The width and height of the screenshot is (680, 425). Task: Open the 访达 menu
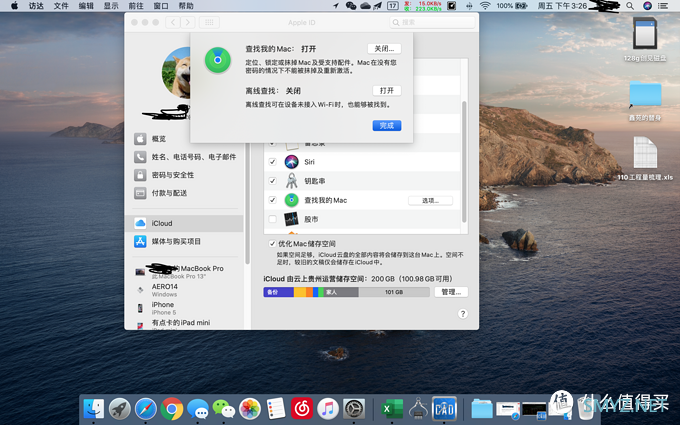point(36,6)
